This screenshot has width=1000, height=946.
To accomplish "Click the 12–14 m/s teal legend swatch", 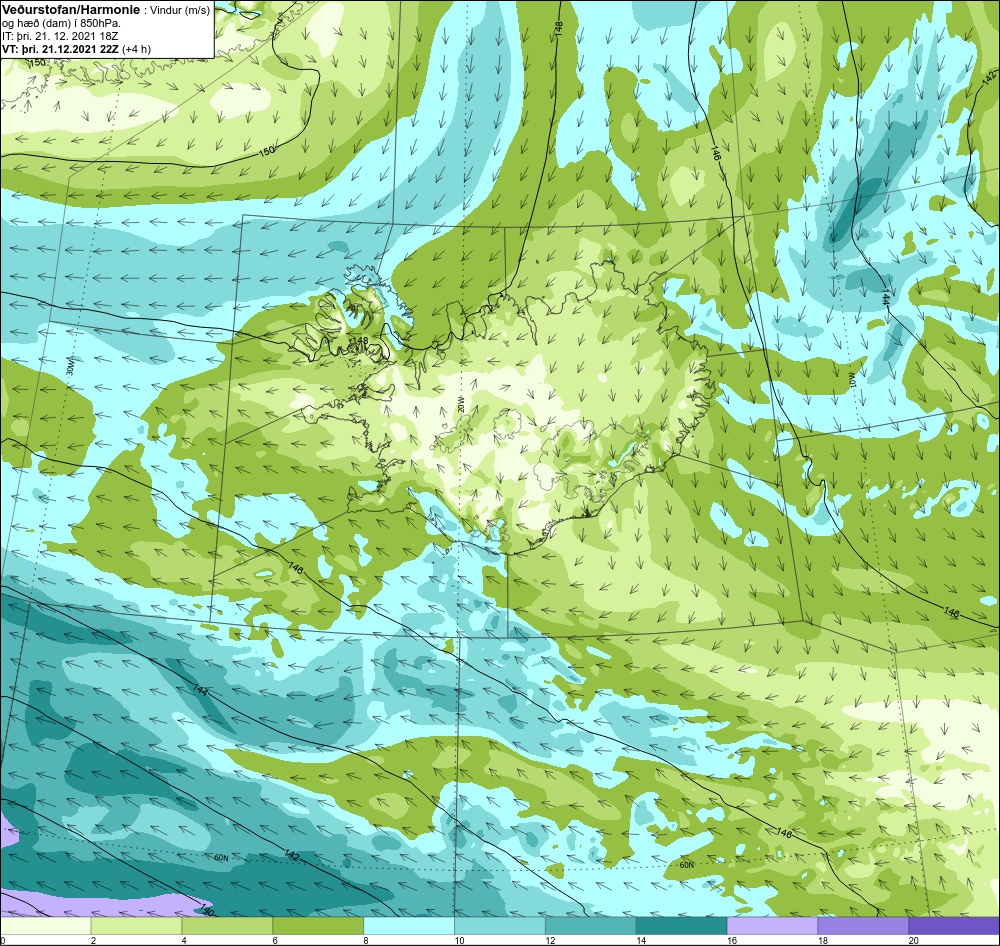I will click(x=591, y=925).
